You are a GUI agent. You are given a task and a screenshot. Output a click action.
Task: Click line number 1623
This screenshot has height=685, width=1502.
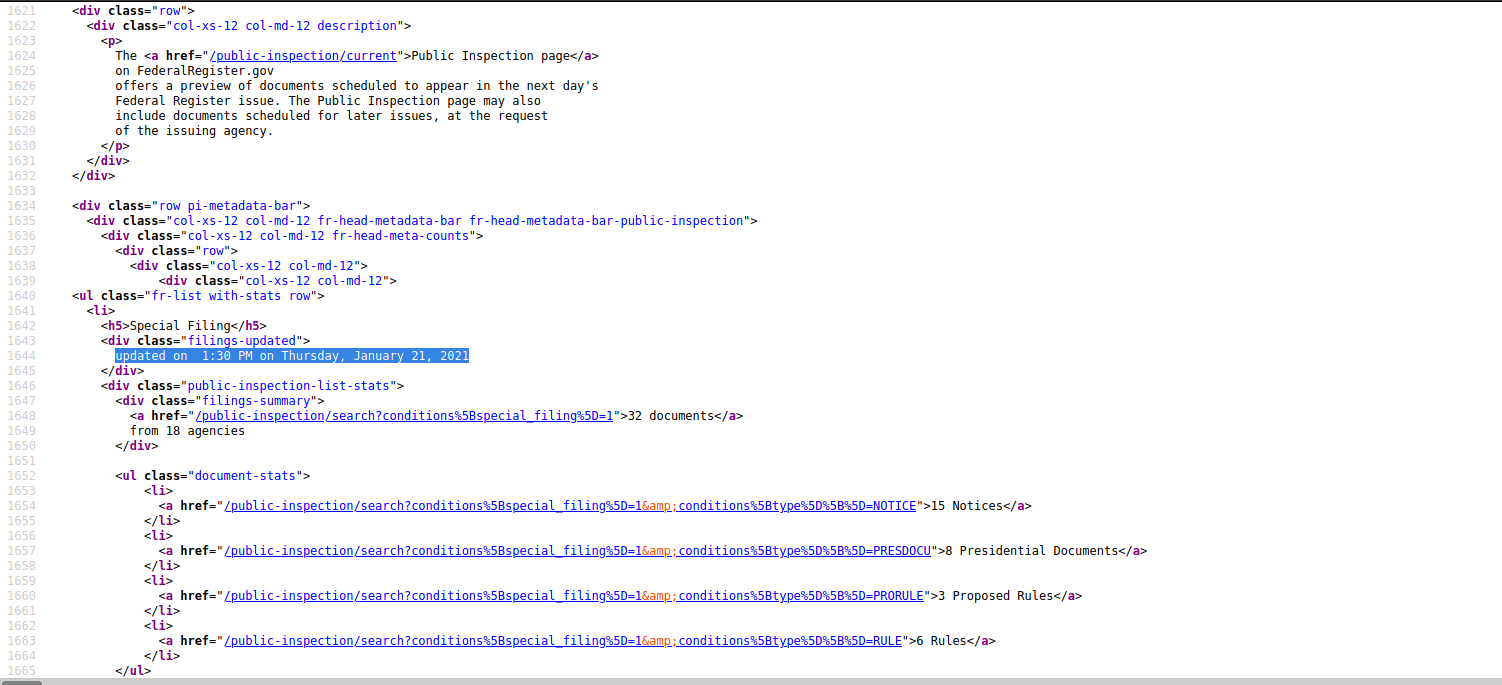point(21,41)
